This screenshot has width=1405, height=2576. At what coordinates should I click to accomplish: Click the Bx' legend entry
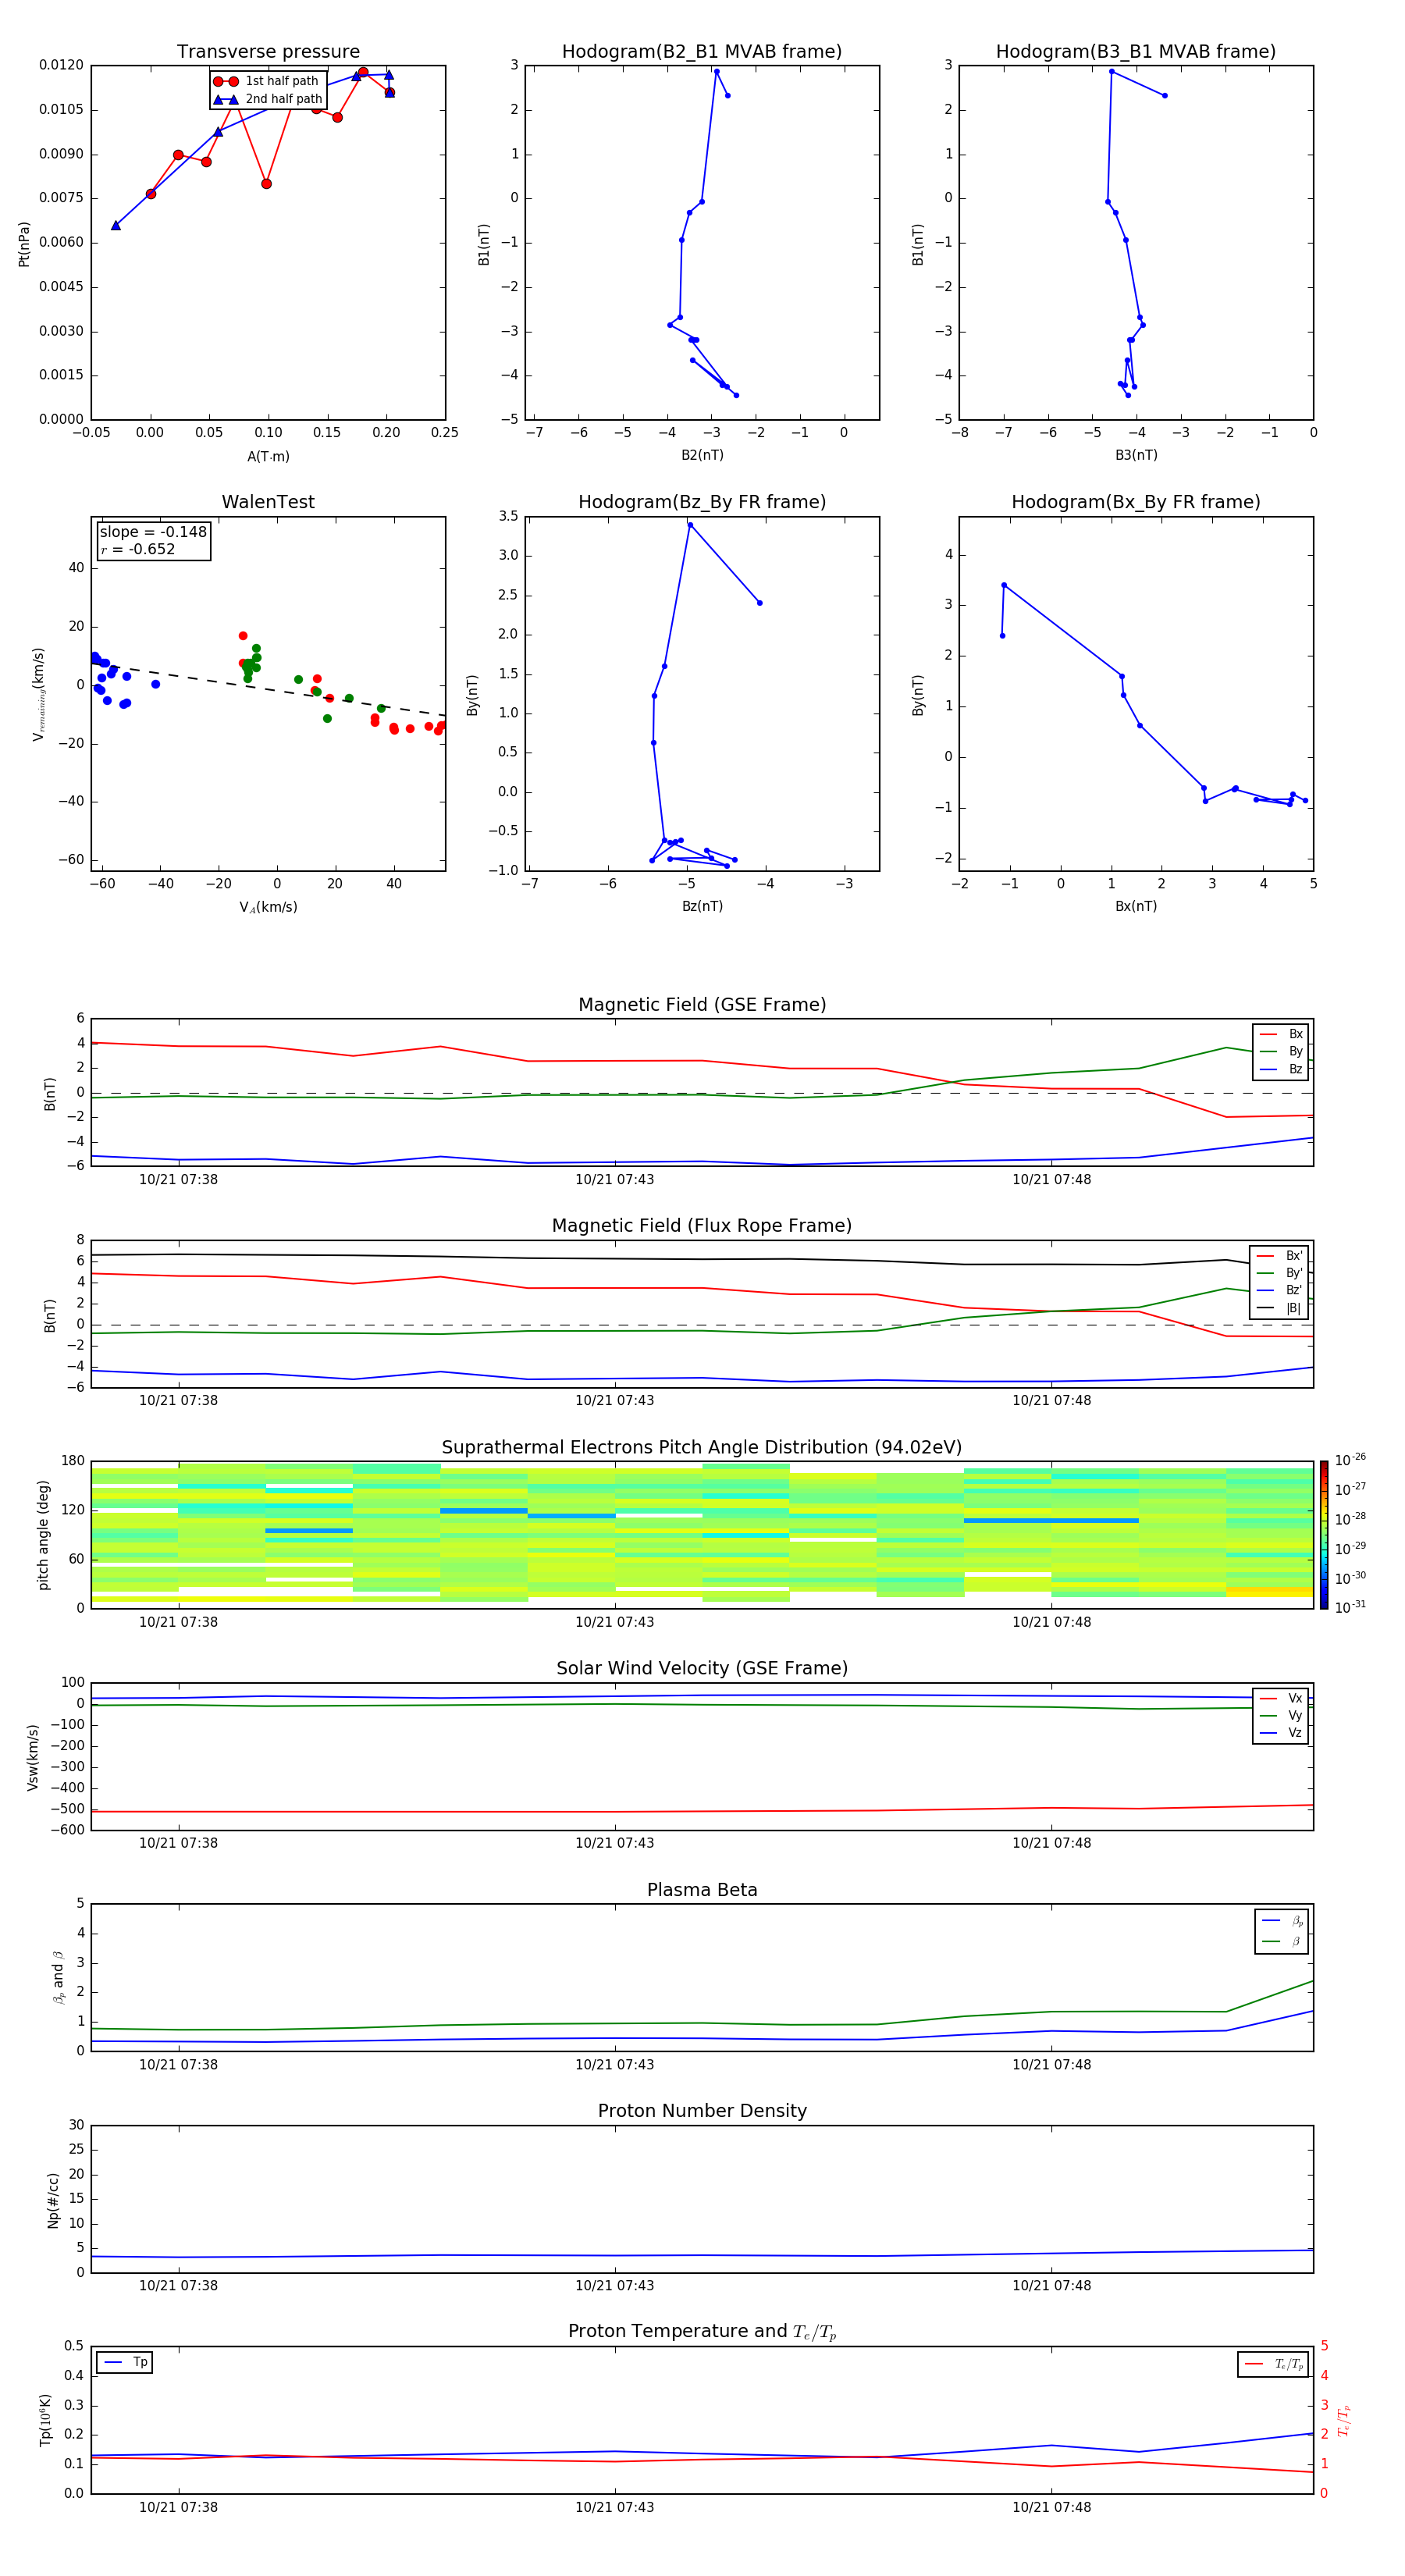tap(1280, 1256)
